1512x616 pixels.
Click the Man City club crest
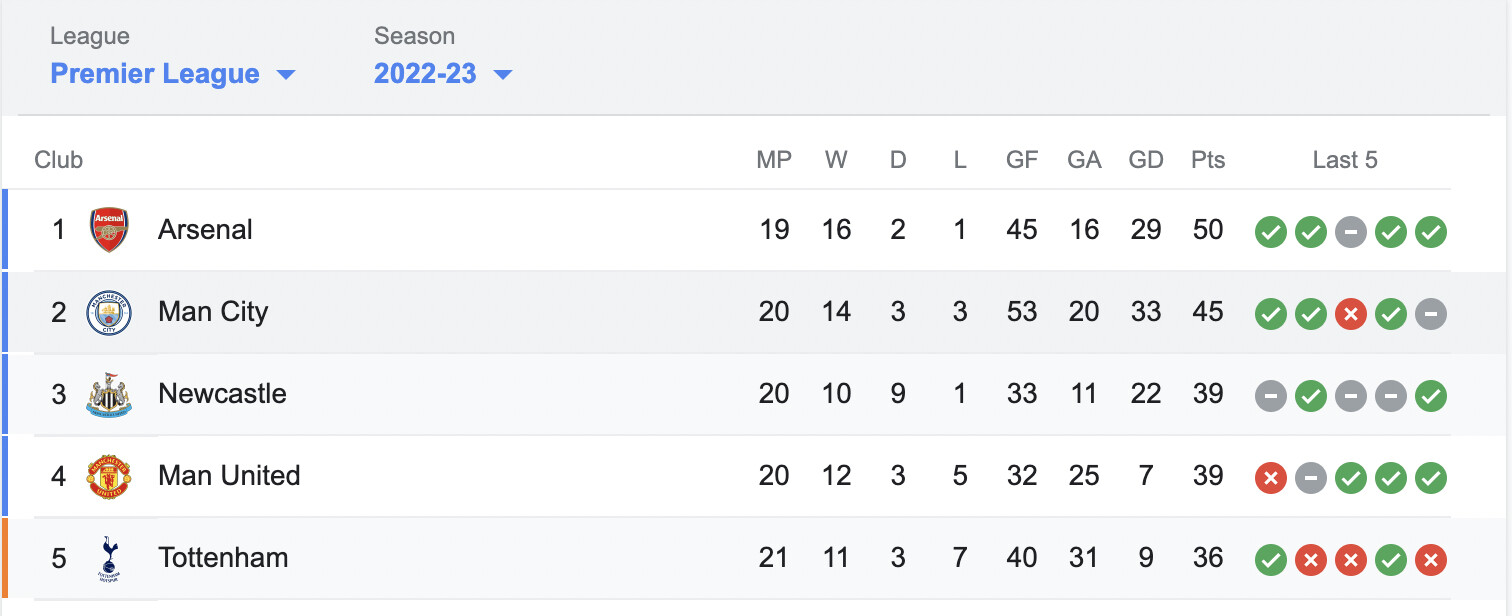pos(109,312)
